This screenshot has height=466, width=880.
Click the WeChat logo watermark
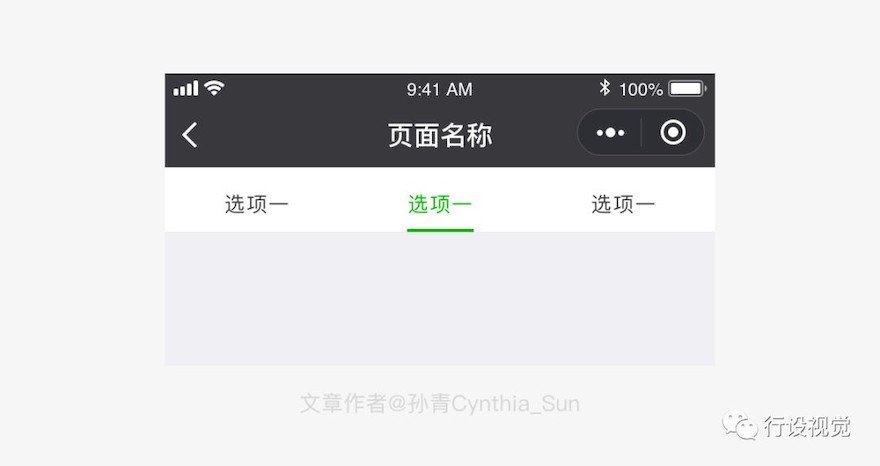point(740,426)
